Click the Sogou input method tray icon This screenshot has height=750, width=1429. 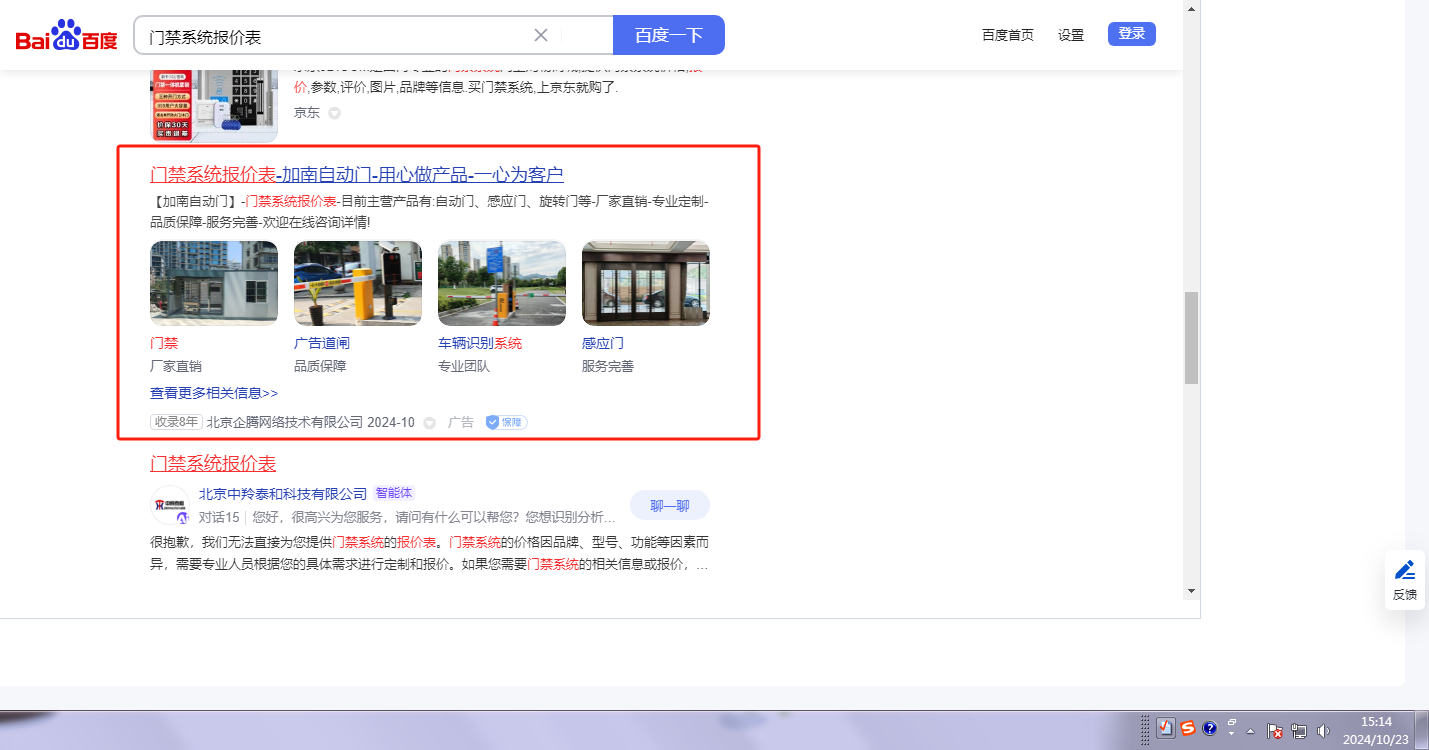coord(1188,729)
